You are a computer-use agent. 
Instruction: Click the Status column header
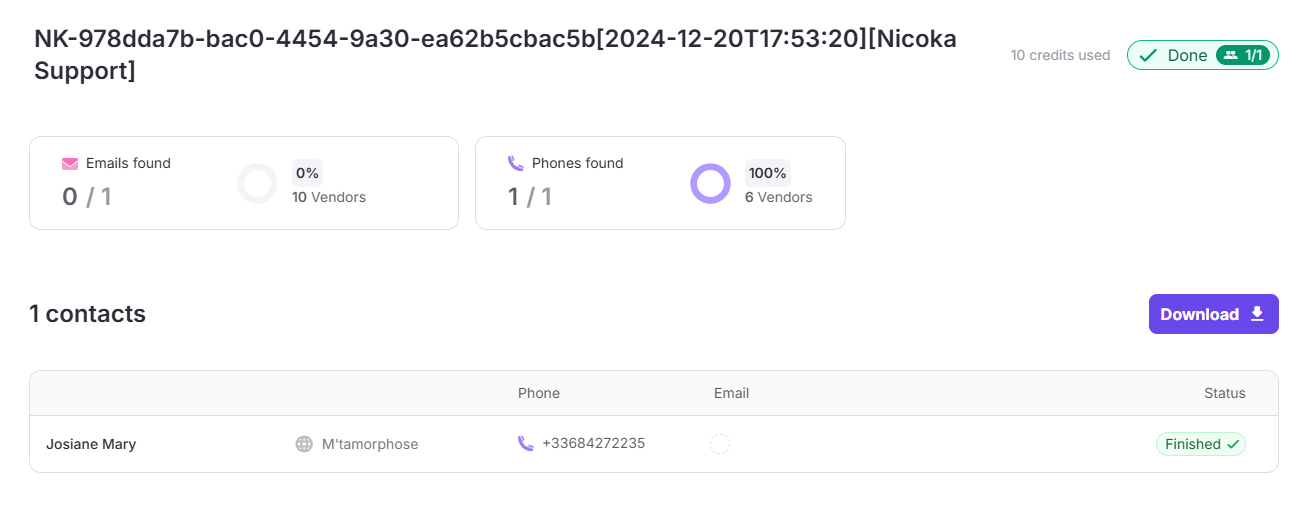click(1225, 393)
